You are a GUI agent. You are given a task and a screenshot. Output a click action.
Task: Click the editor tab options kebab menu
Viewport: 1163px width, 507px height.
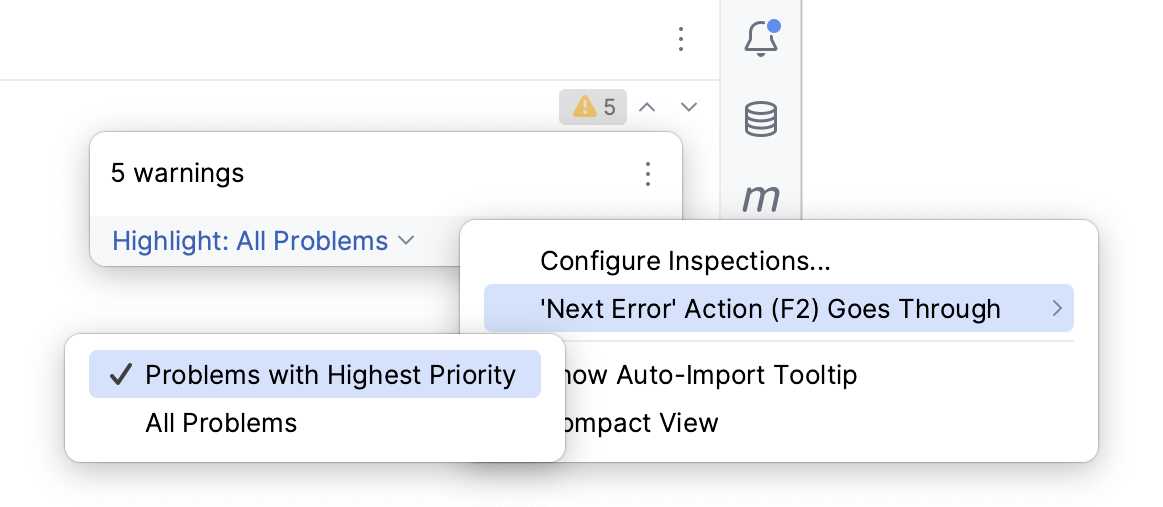click(x=681, y=39)
